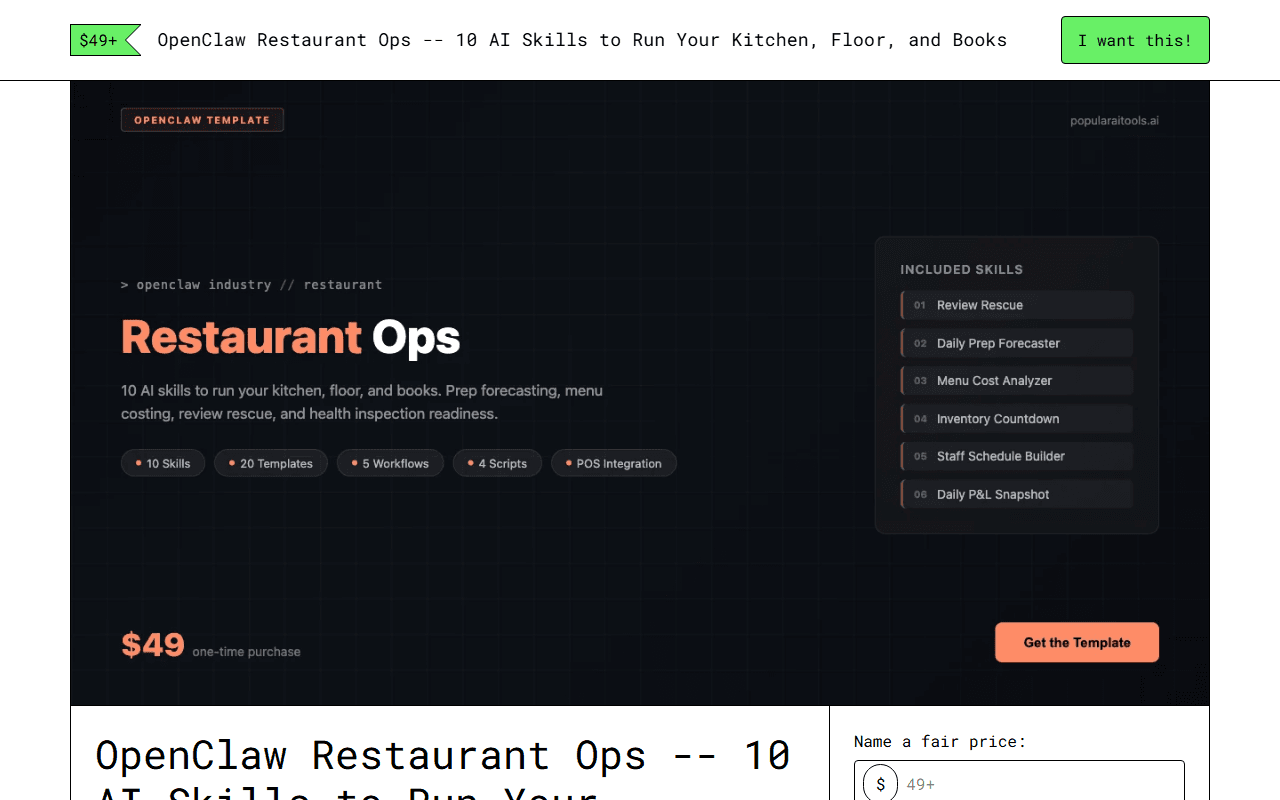This screenshot has height=800, width=1280.
Task: Select the Menu Cost Analyzer skill
Action: [x=1016, y=380]
